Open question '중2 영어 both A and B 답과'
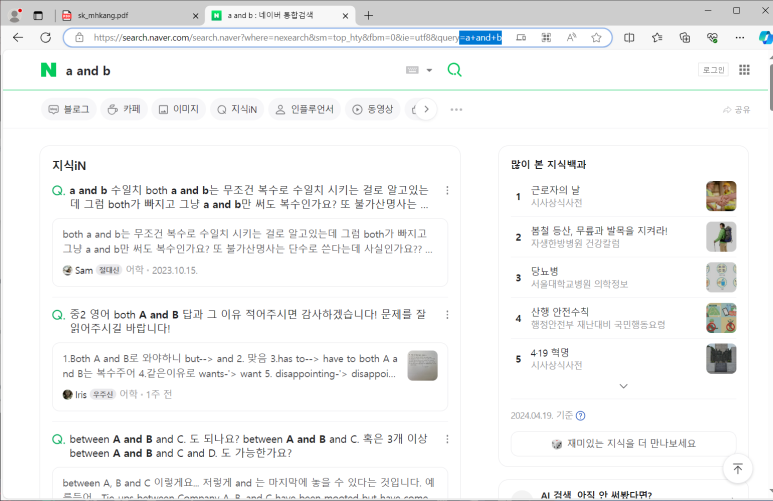This screenshot has width=773, height=501. pos(247,321)
